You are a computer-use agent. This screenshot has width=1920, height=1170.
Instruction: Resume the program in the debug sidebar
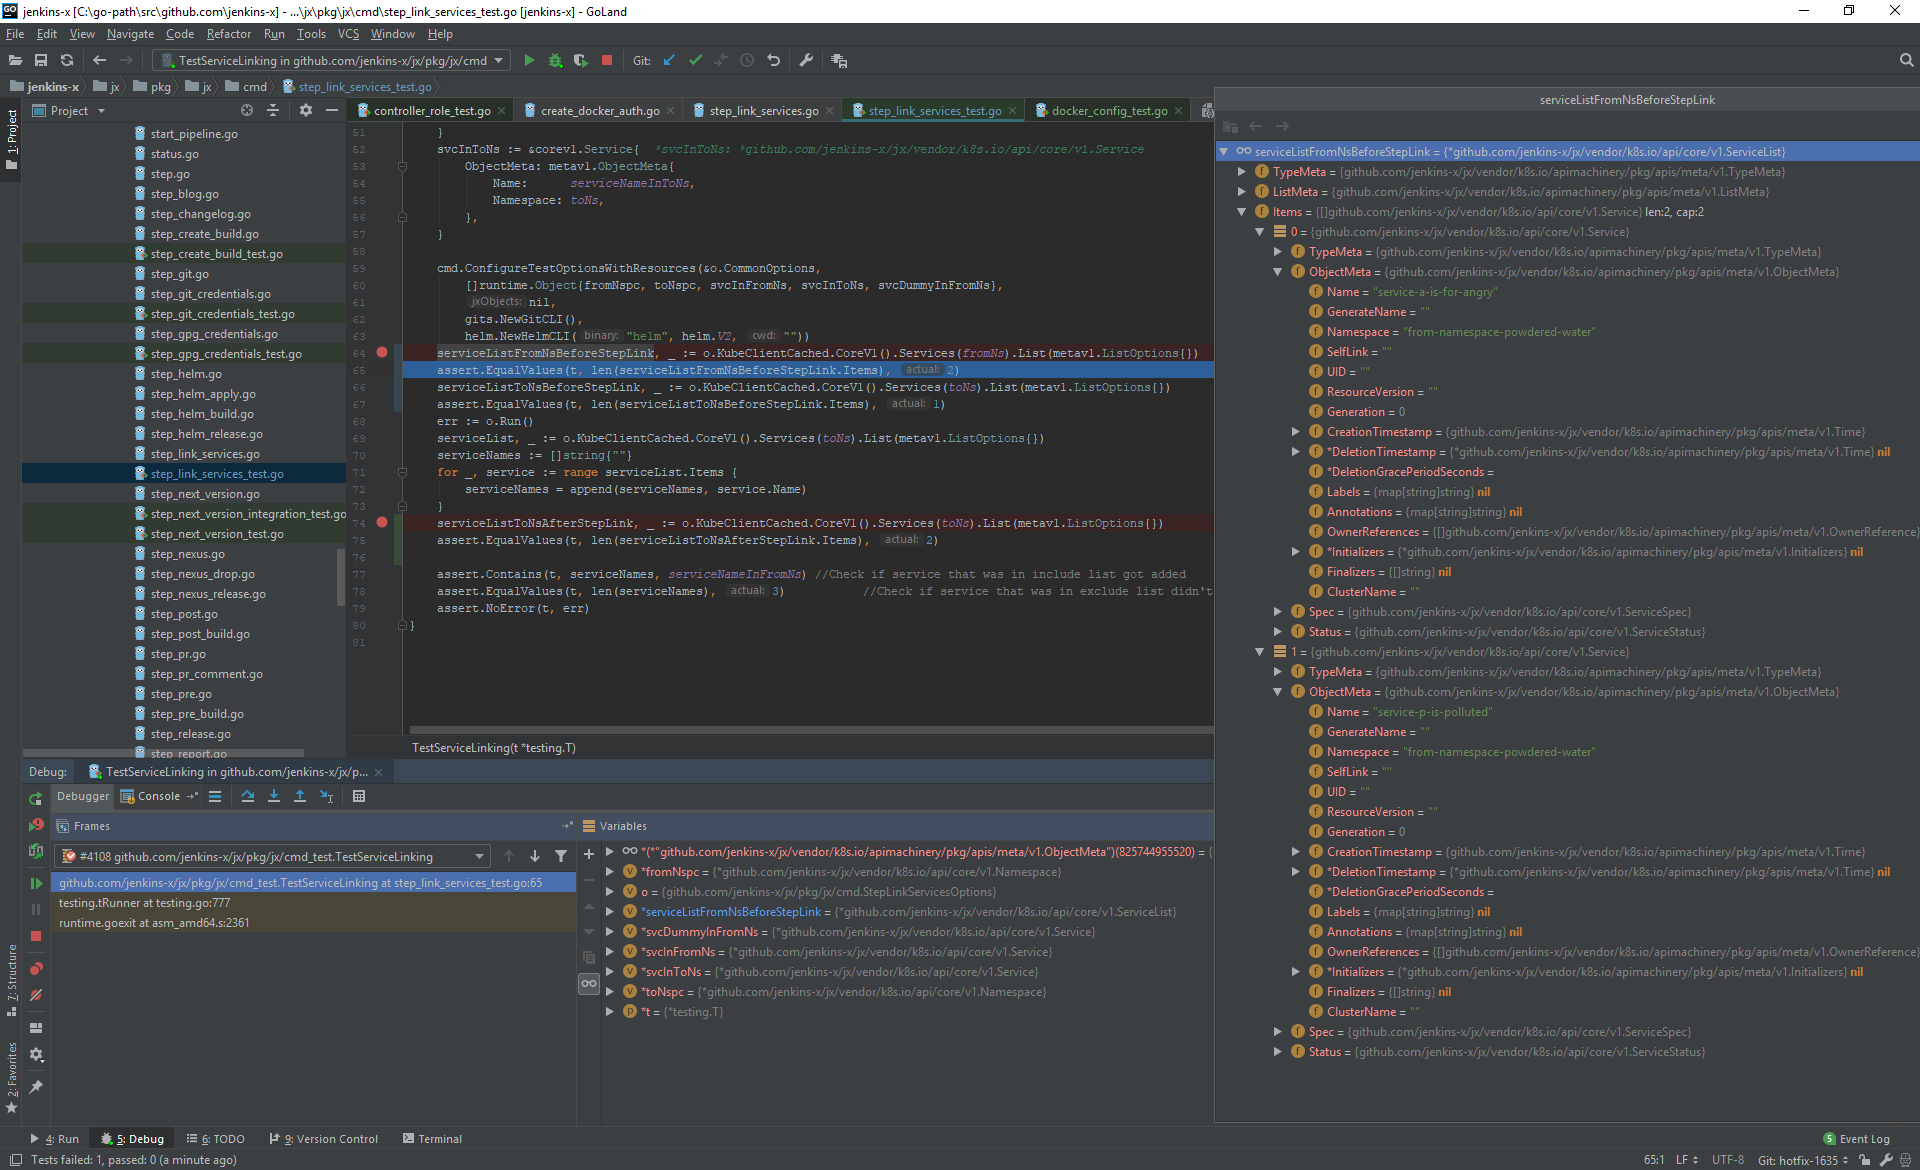[x=36, y=884]
